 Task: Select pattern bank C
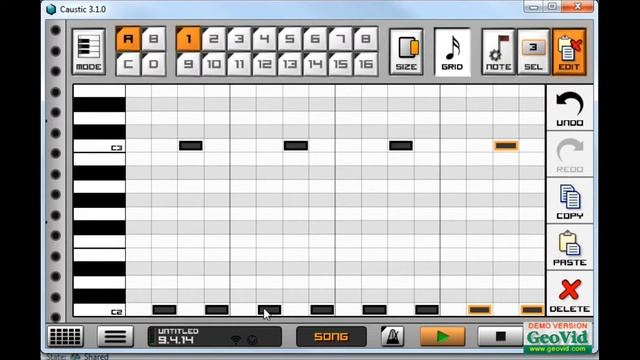128,64
